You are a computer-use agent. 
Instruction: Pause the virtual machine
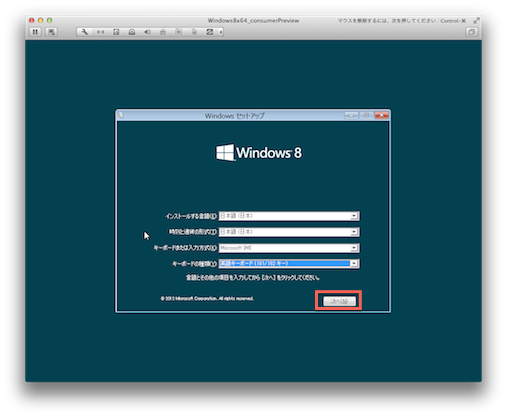coord(35,32)
